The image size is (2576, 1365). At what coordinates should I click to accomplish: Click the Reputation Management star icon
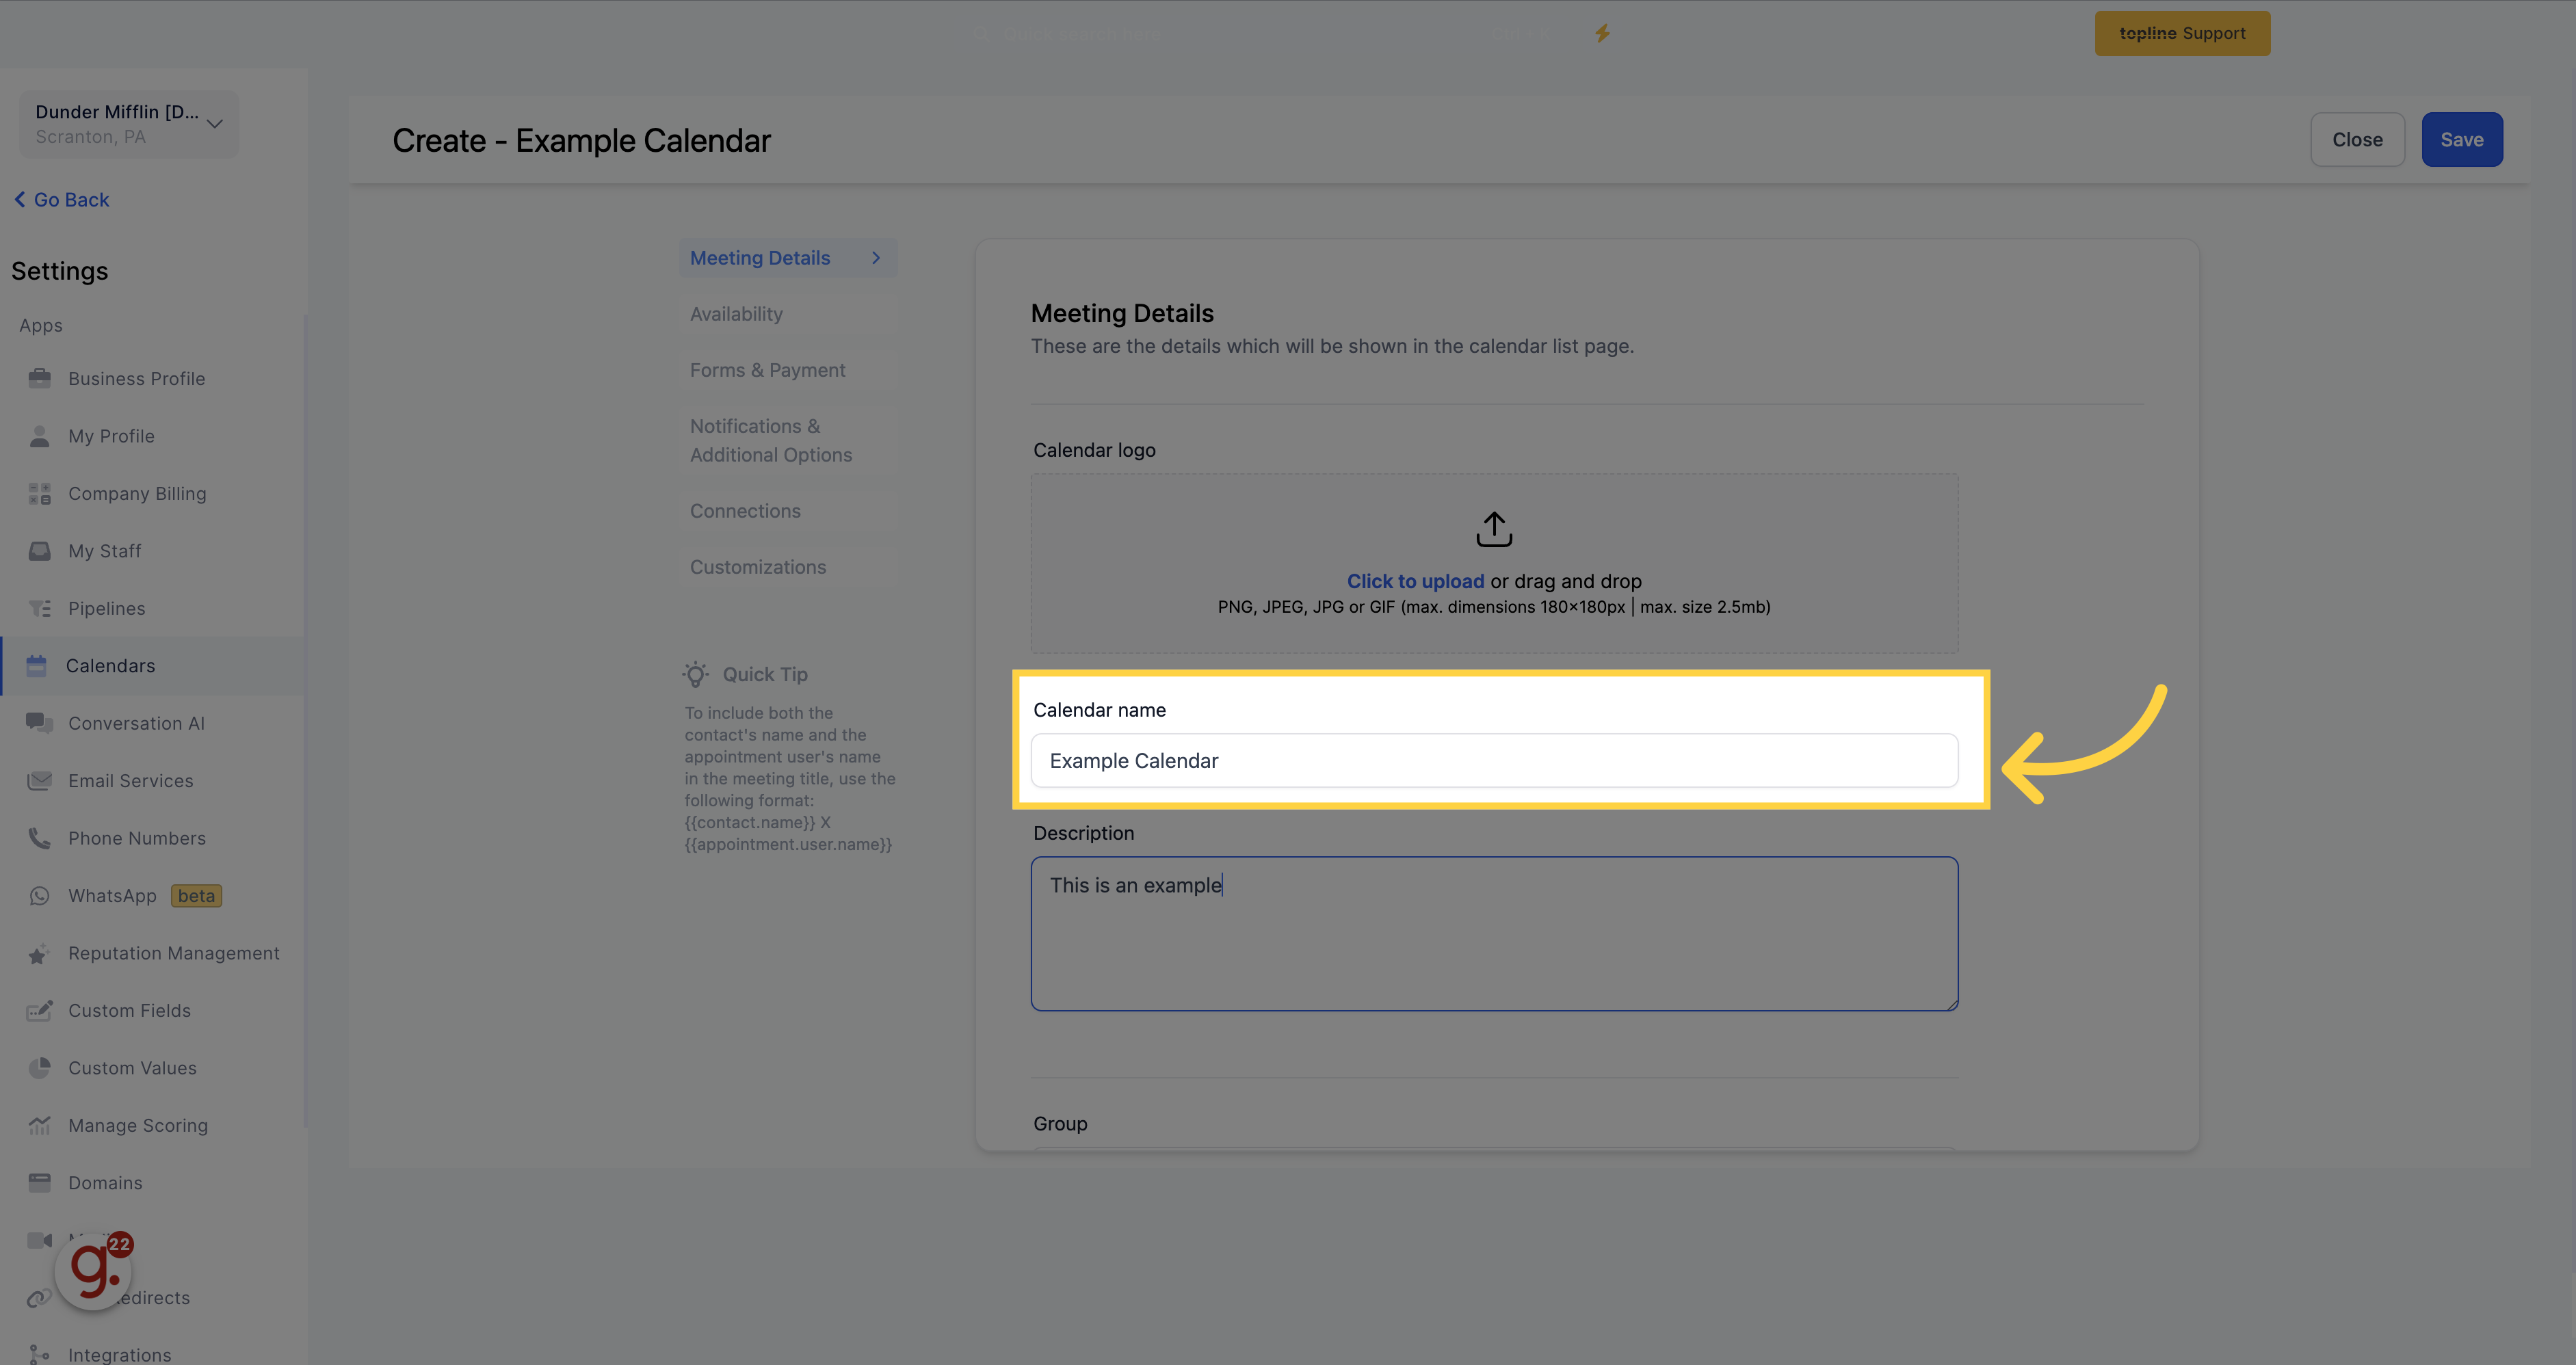point(39,954)
